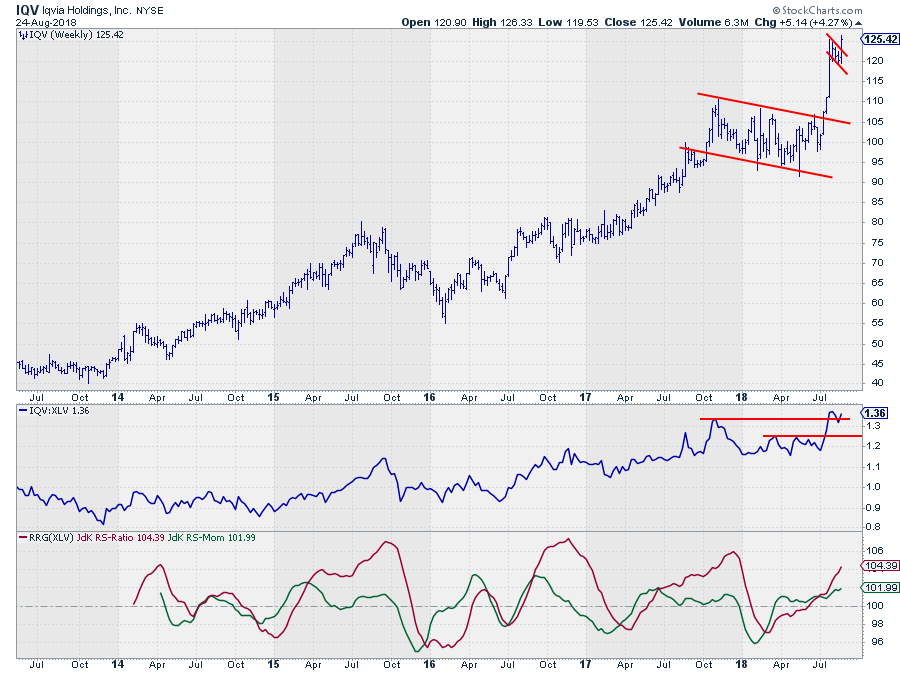Click the price bar icon in the IQV (Weekly) legend
Viewport: 900px width, 673px height.
point(23,35)
